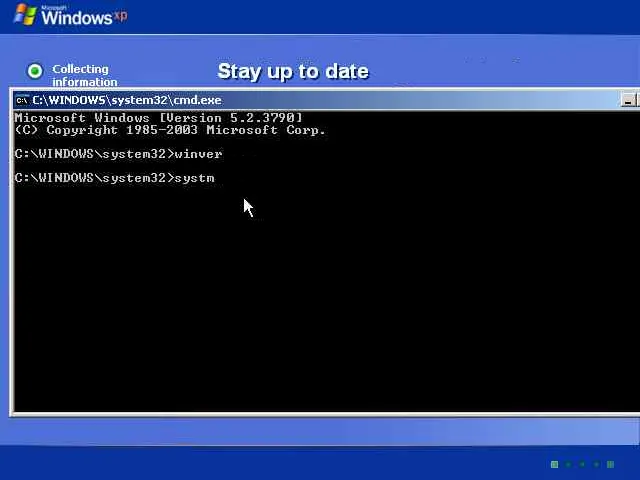Viewport: 640px width, 480px height.
Task: Click the 'winver' command line
Action: click(x=118, y=154)
